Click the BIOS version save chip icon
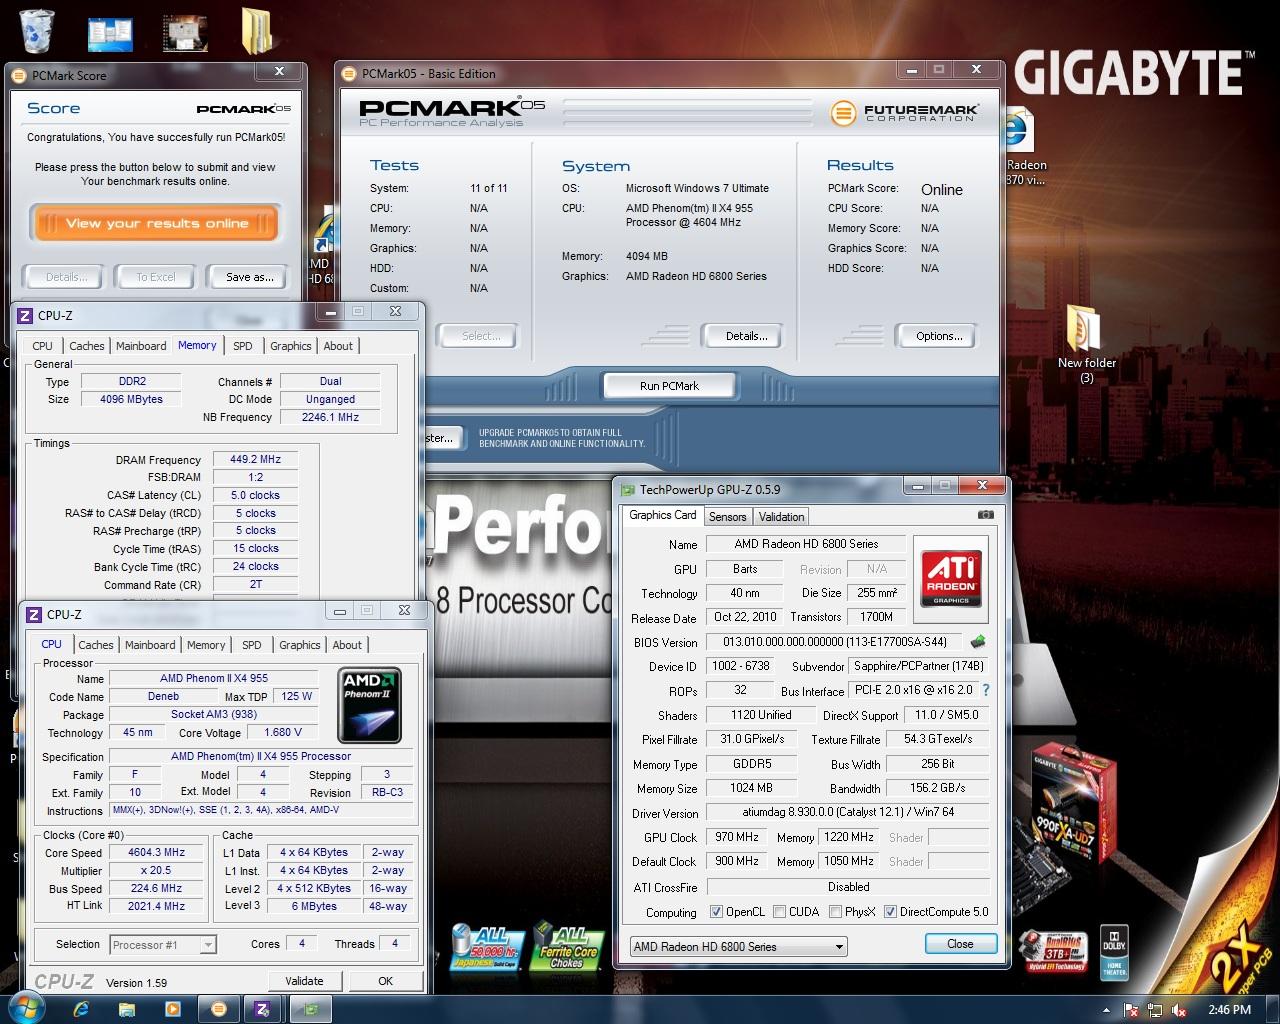Viewport: 1280px width, 1024px height. [978, 642]
